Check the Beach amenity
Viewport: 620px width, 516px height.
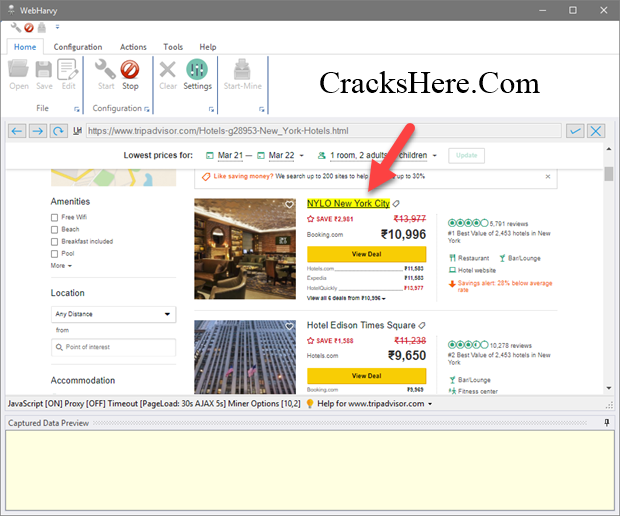(x=55, y=230)
